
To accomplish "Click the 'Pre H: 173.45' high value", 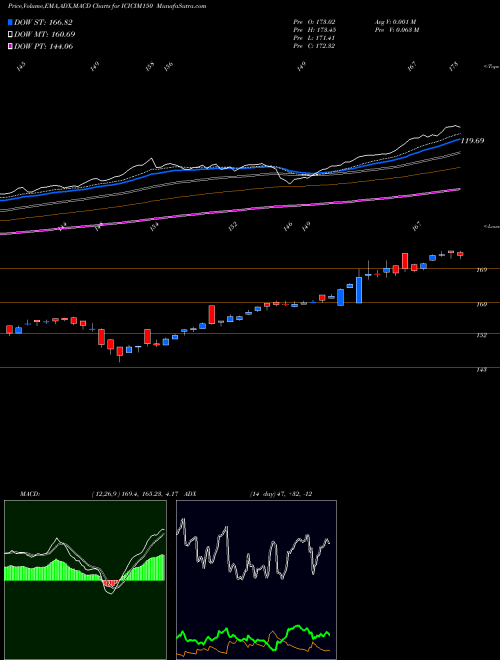I will 314,29.
